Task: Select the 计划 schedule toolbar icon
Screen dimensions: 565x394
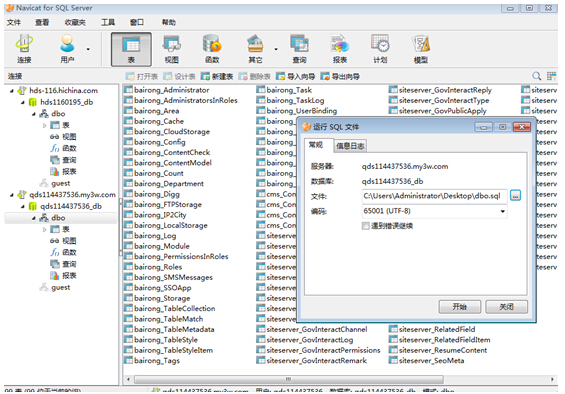Action: click(380, 49)
